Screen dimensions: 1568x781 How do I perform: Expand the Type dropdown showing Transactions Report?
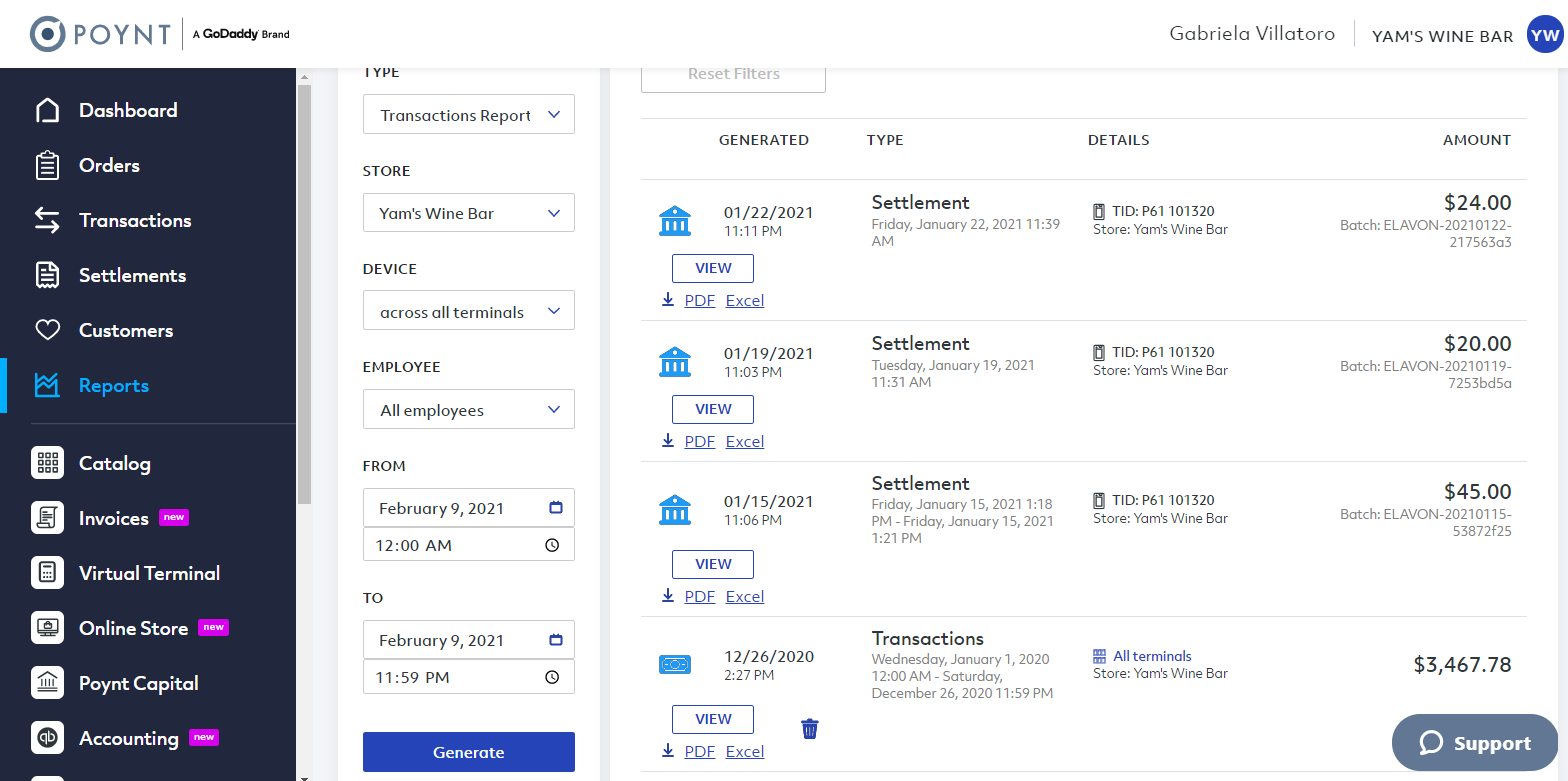(x=469, y=114)
